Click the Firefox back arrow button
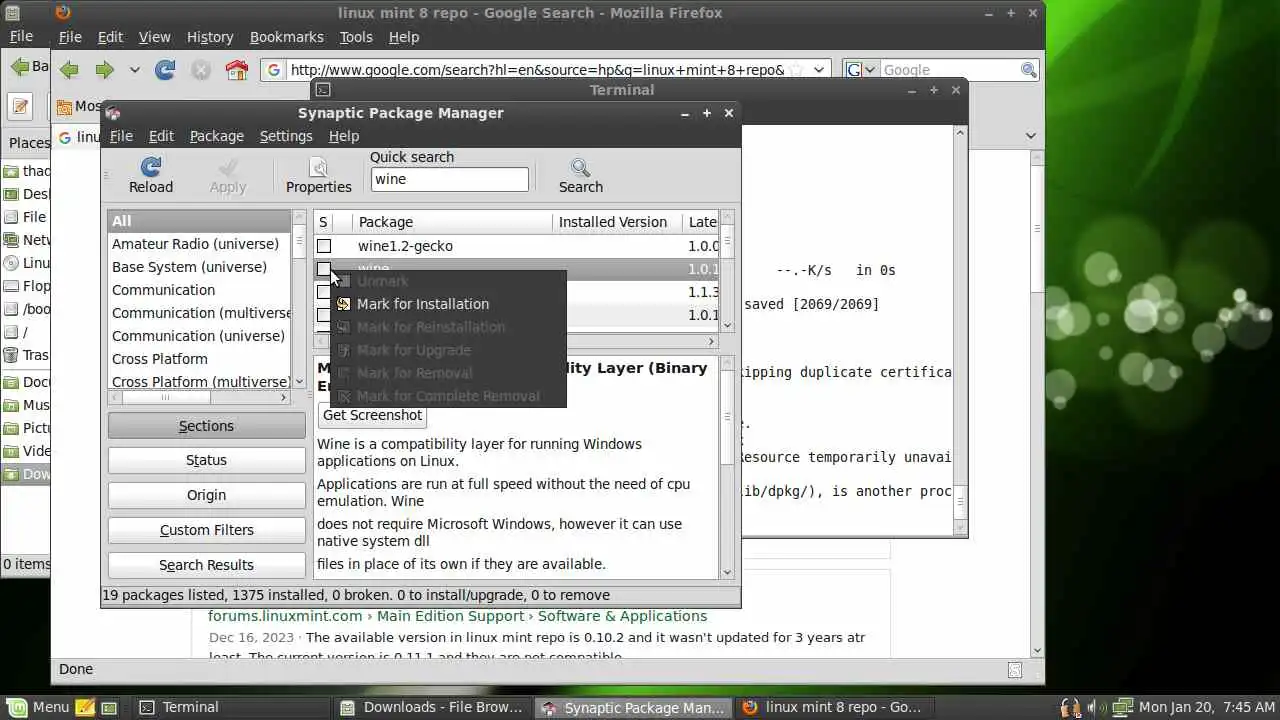The height and width of the screenshot is (720, 1280). click(x=69, y=70)
